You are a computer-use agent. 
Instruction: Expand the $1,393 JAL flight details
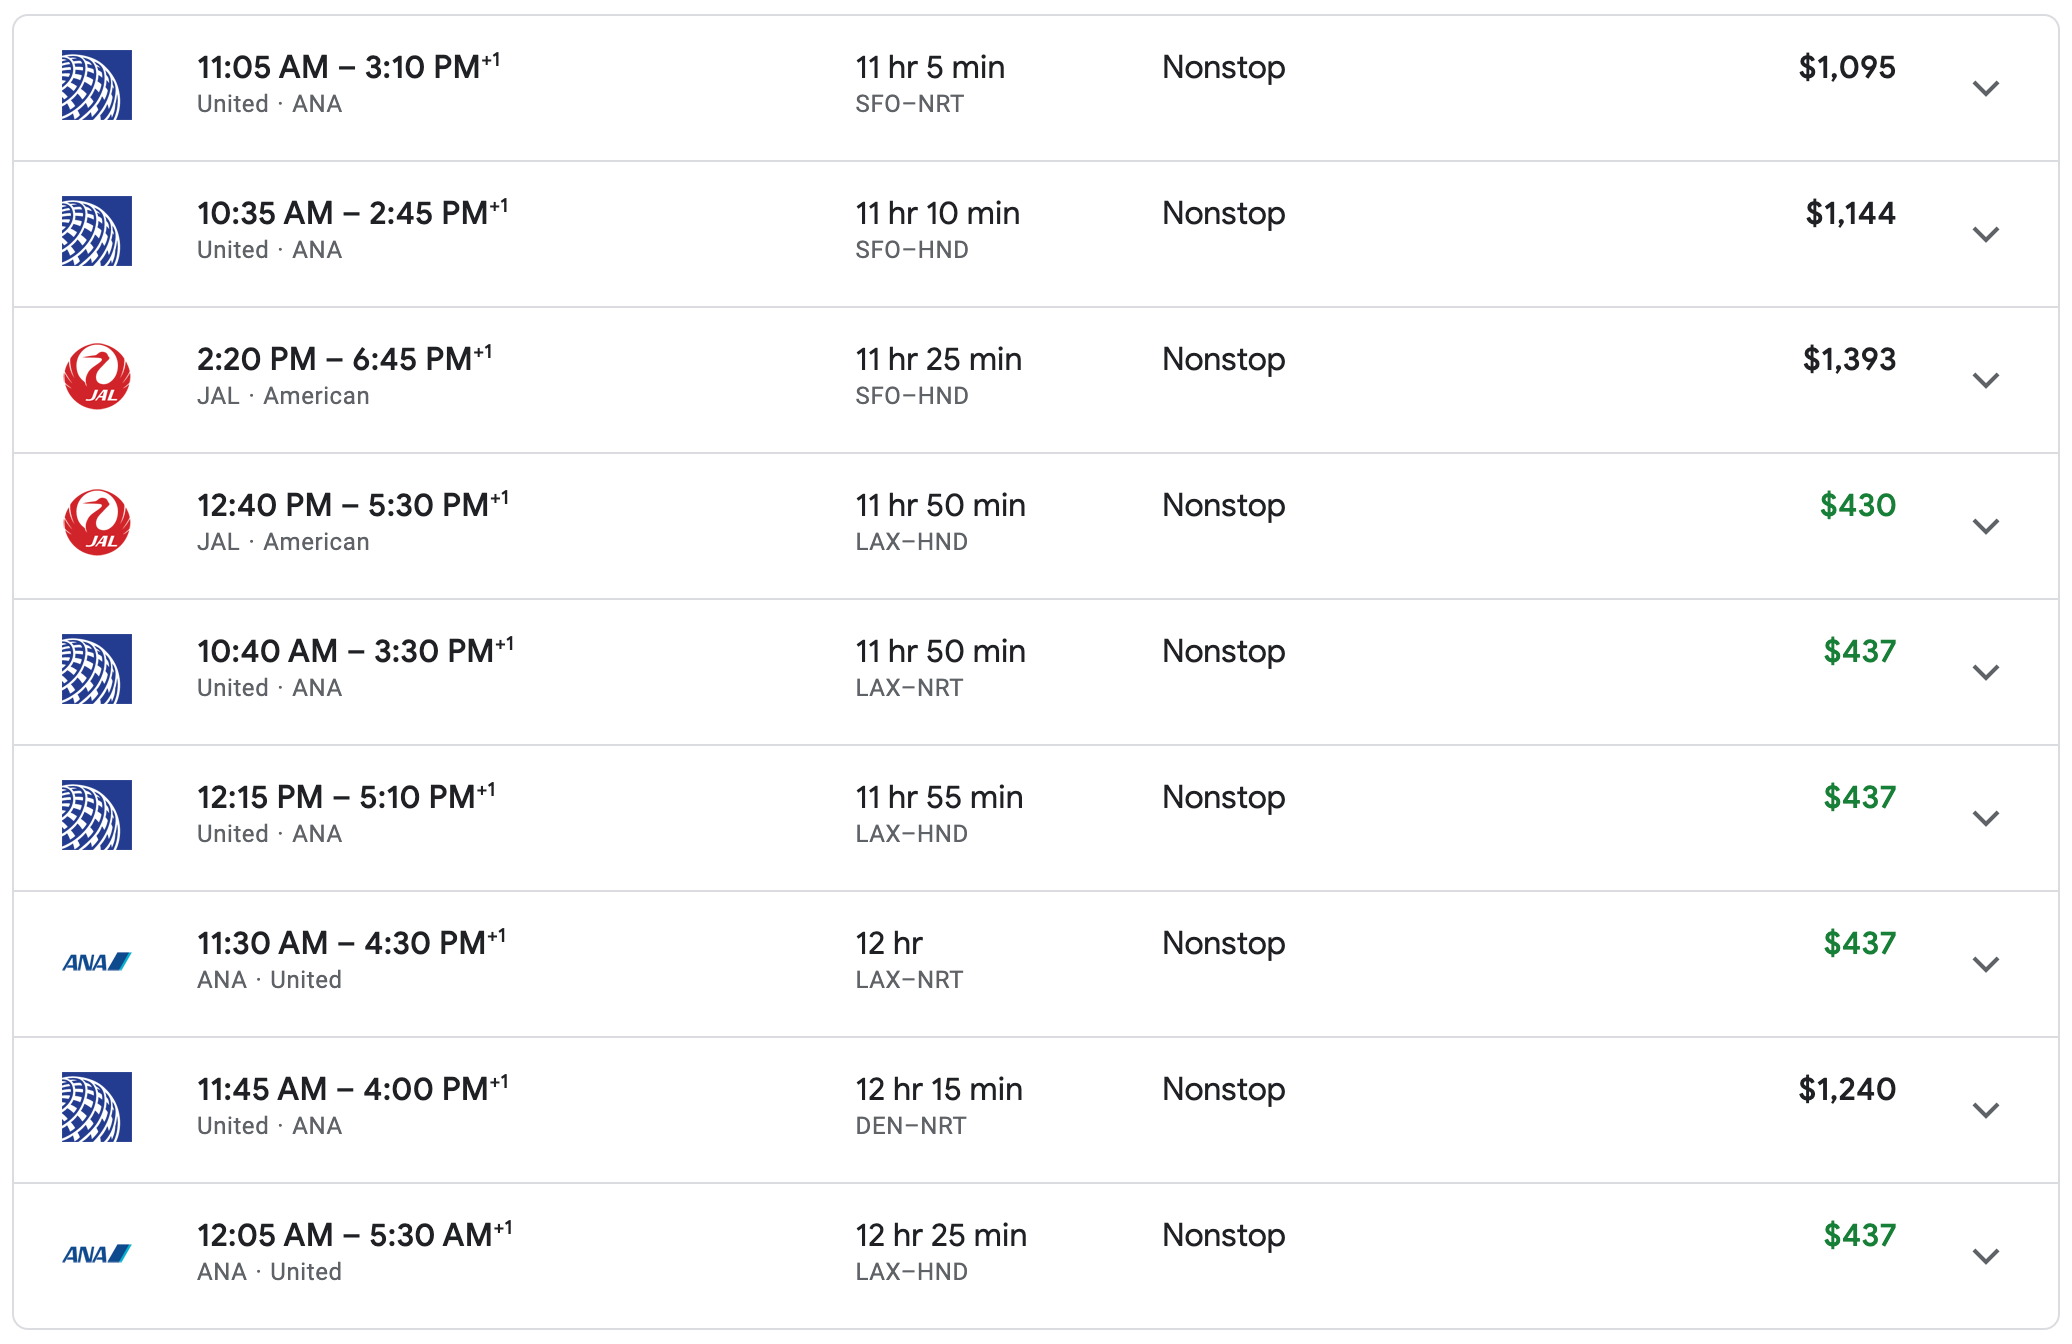tap(1985, 380)
